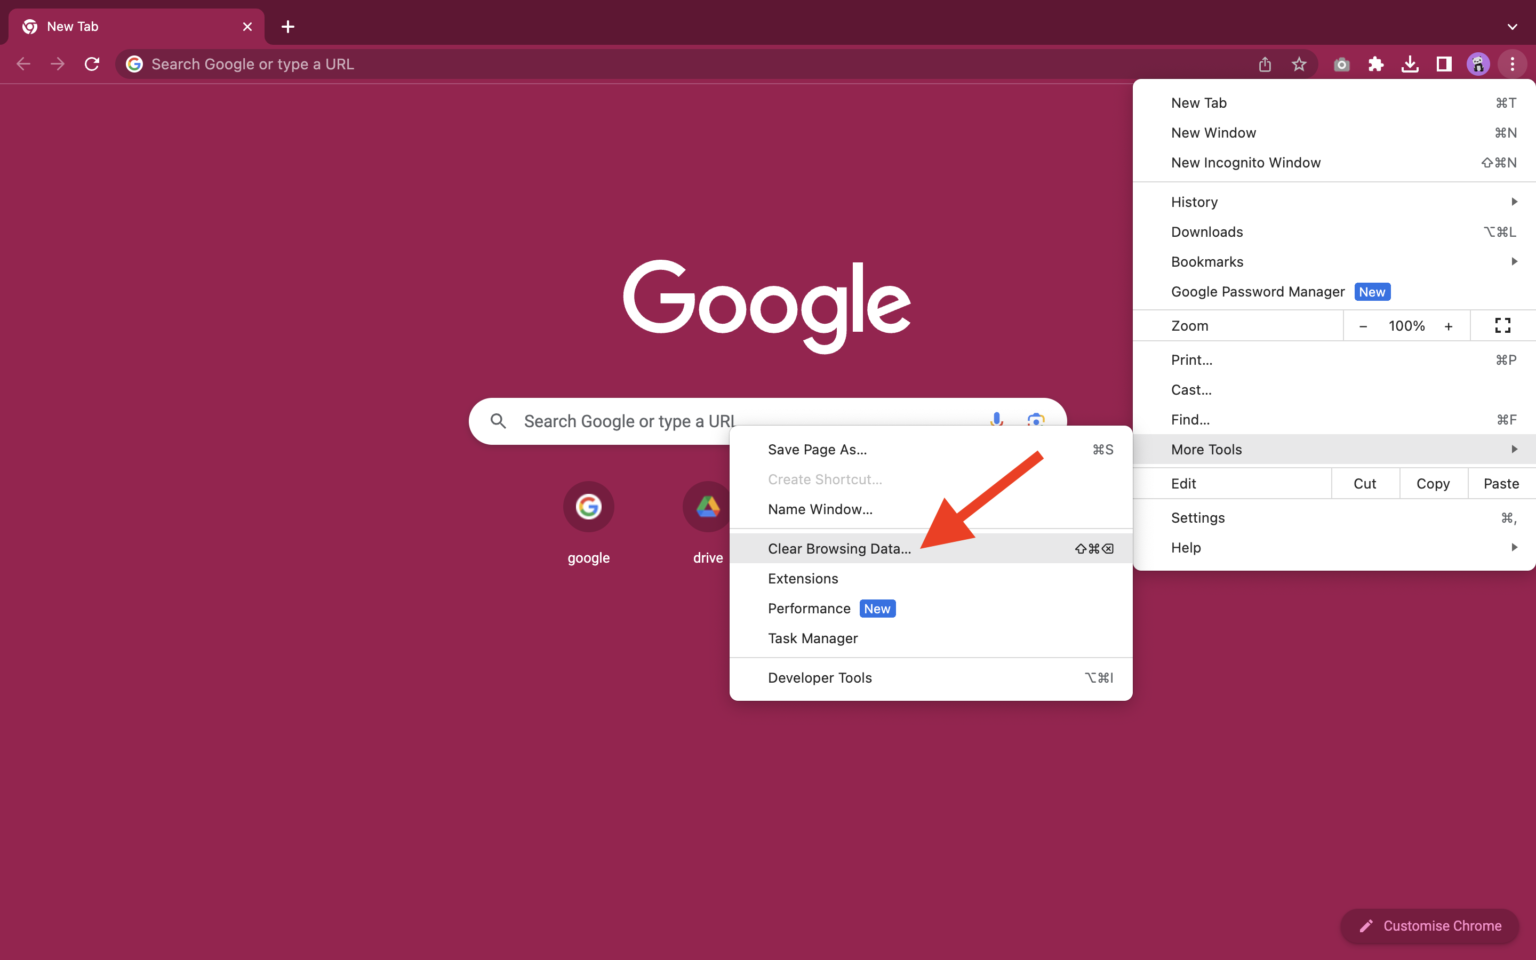Increase zoom with the plus button
The image size is (1536, 960).
1448,326
